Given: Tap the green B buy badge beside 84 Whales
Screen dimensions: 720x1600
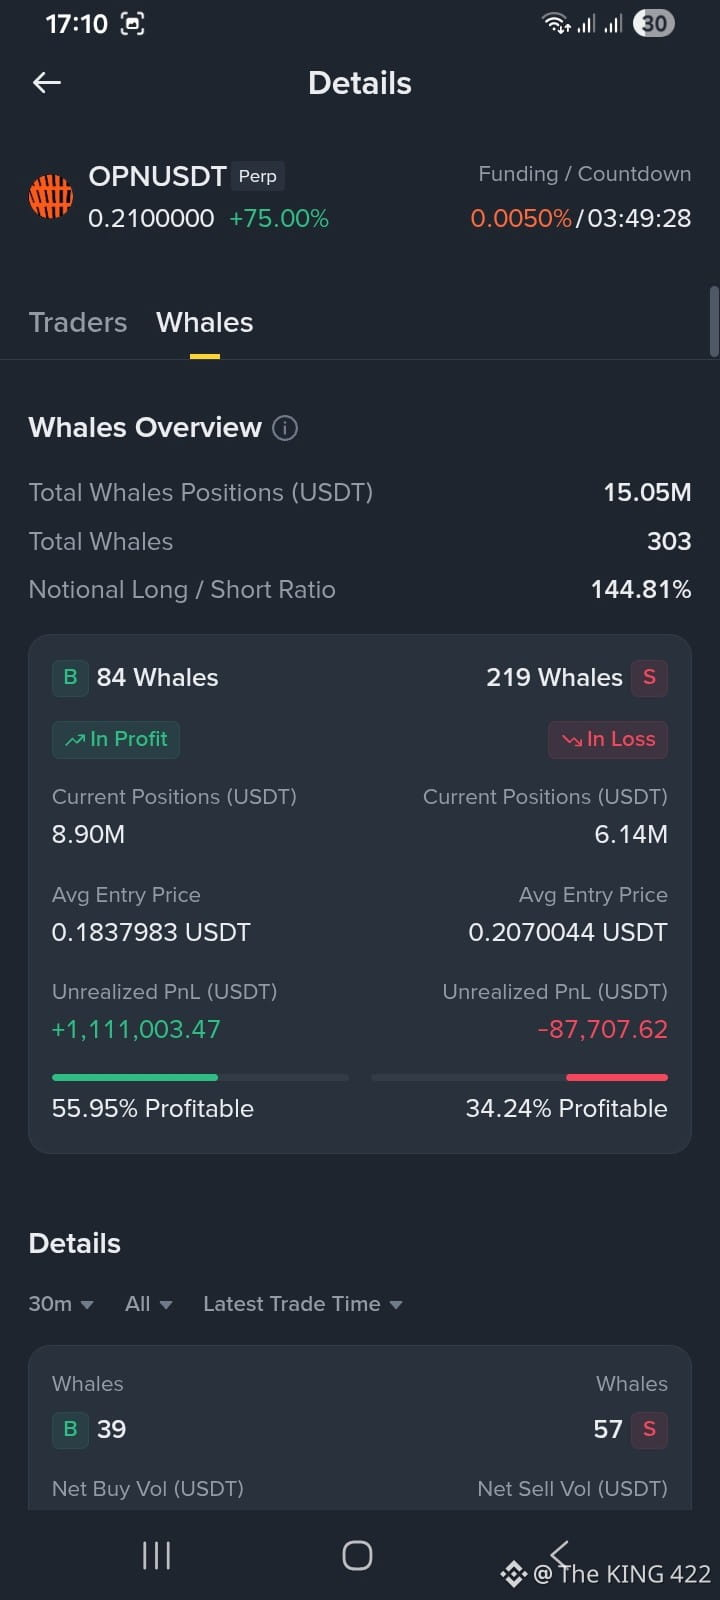Looking at the screenshot, I should (70, 677).
